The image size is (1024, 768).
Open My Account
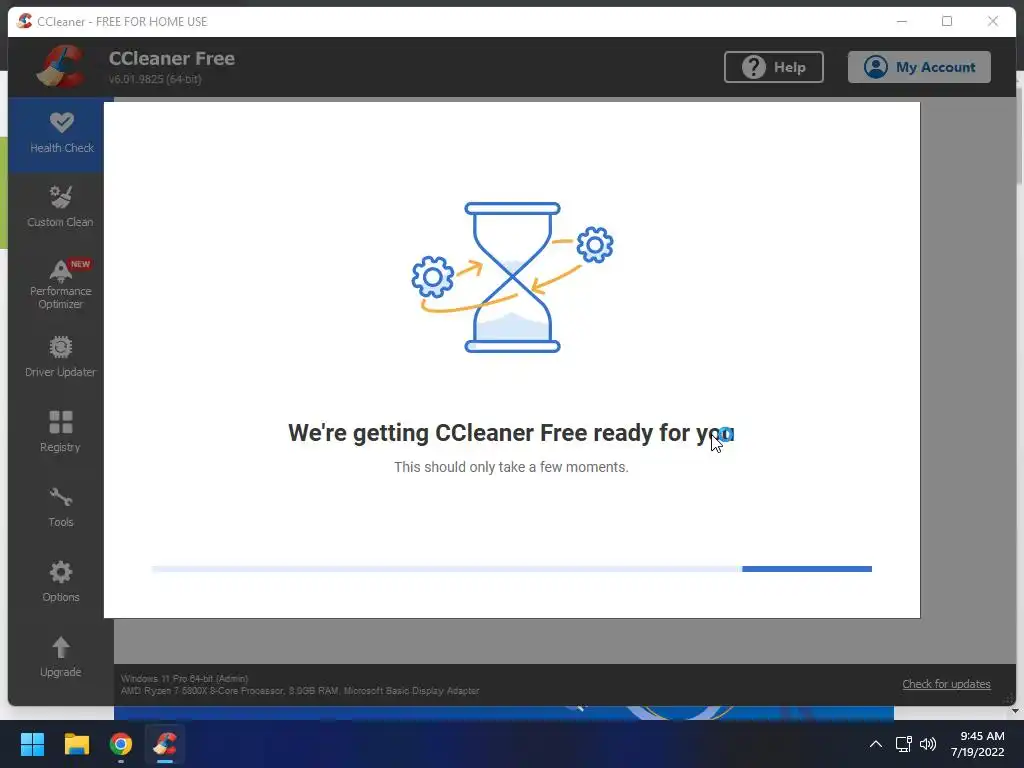(919, 67)
